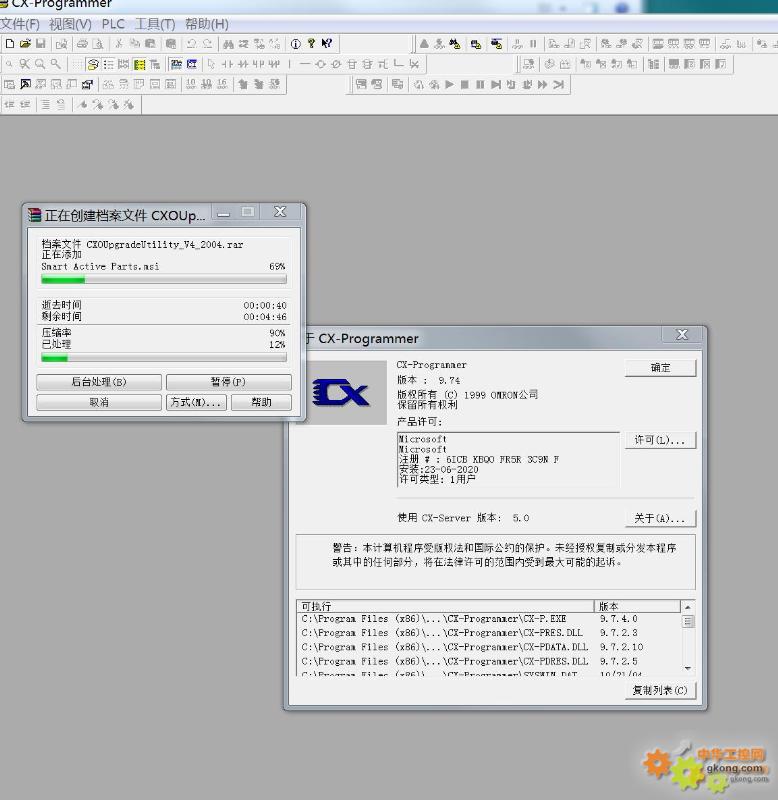Screen dimensions: 778x800
Task: Click 复制列表(C) button
Action: point(660,690)
